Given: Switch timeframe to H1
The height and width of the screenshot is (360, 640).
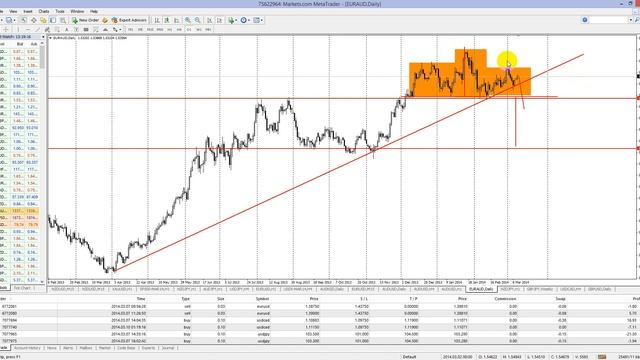Looking at the screenshot, I should pos(169,29).
